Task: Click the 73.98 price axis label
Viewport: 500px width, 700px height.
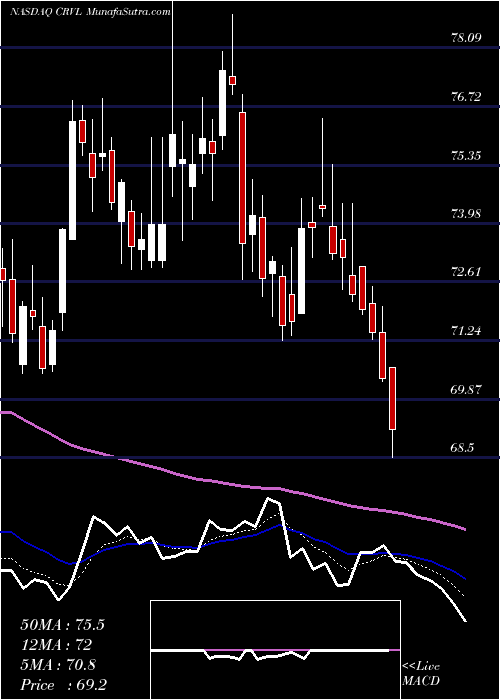Action: point(467,213)
